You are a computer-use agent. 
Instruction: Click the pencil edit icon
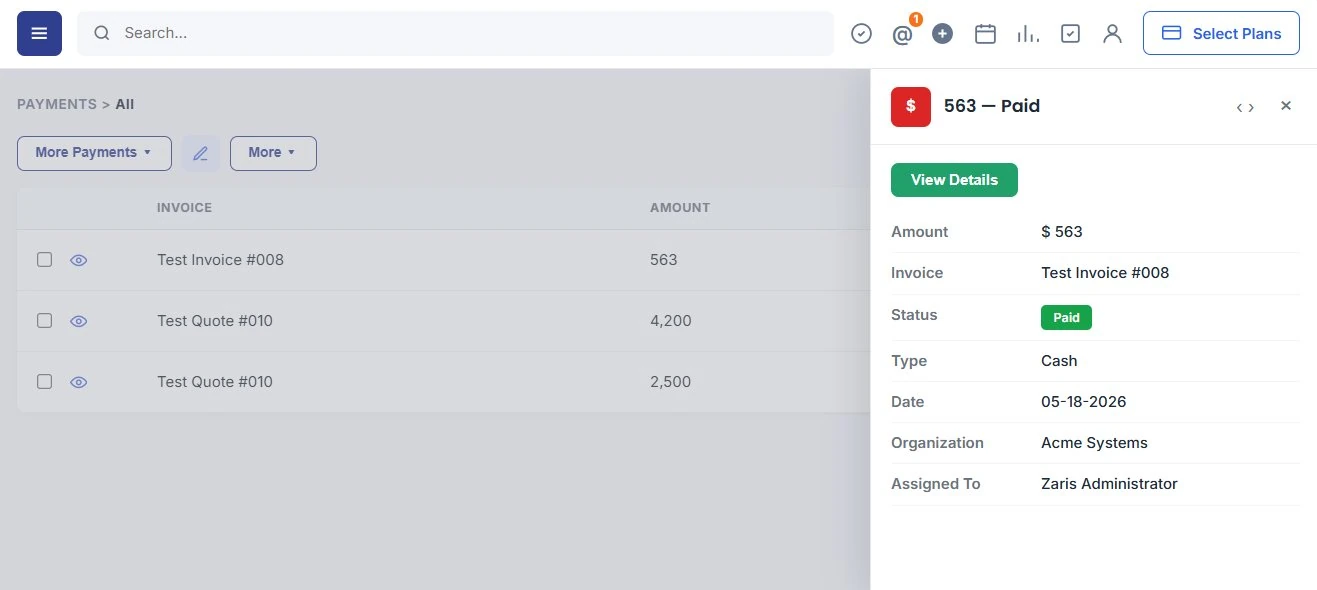200,153
